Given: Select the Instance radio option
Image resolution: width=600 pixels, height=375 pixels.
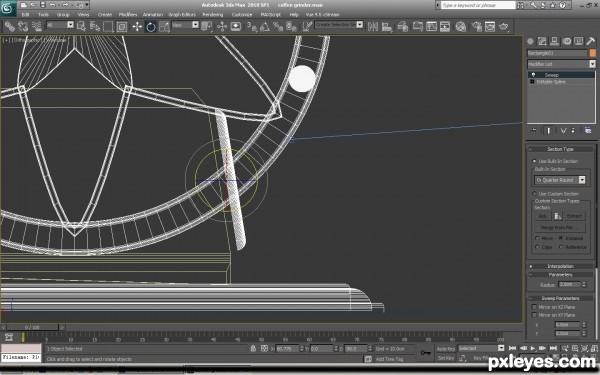Looking at the screenshot, I should (x=561, y=238).
